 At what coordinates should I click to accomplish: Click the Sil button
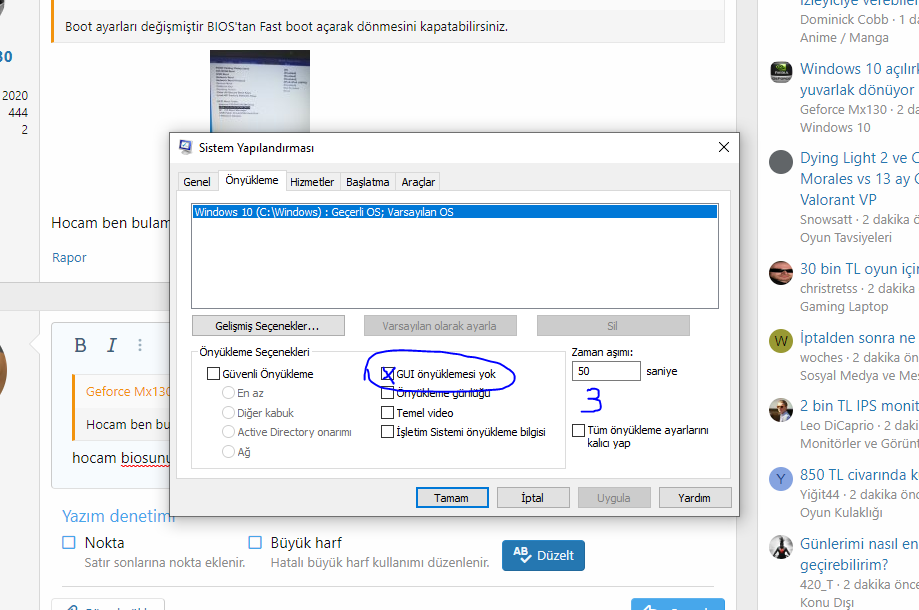click(x=612, y=326)
